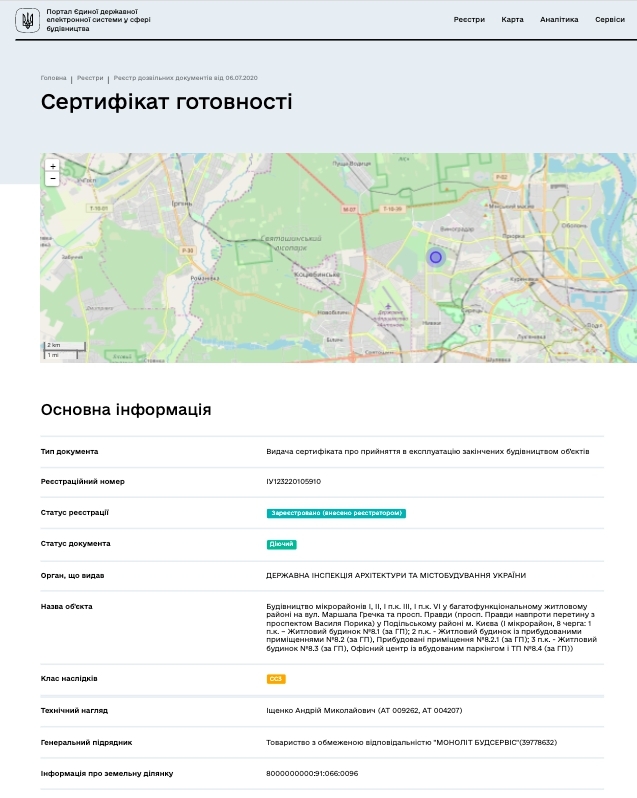Zoom in the map with plus button

tap(52, 166)
